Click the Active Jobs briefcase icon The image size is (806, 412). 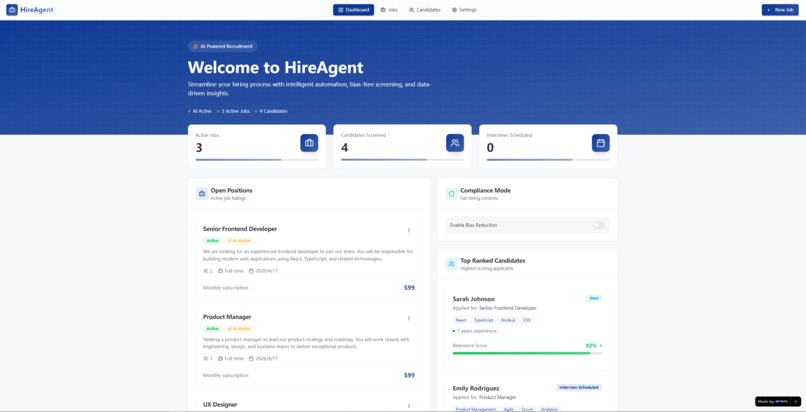click(309, 143)
